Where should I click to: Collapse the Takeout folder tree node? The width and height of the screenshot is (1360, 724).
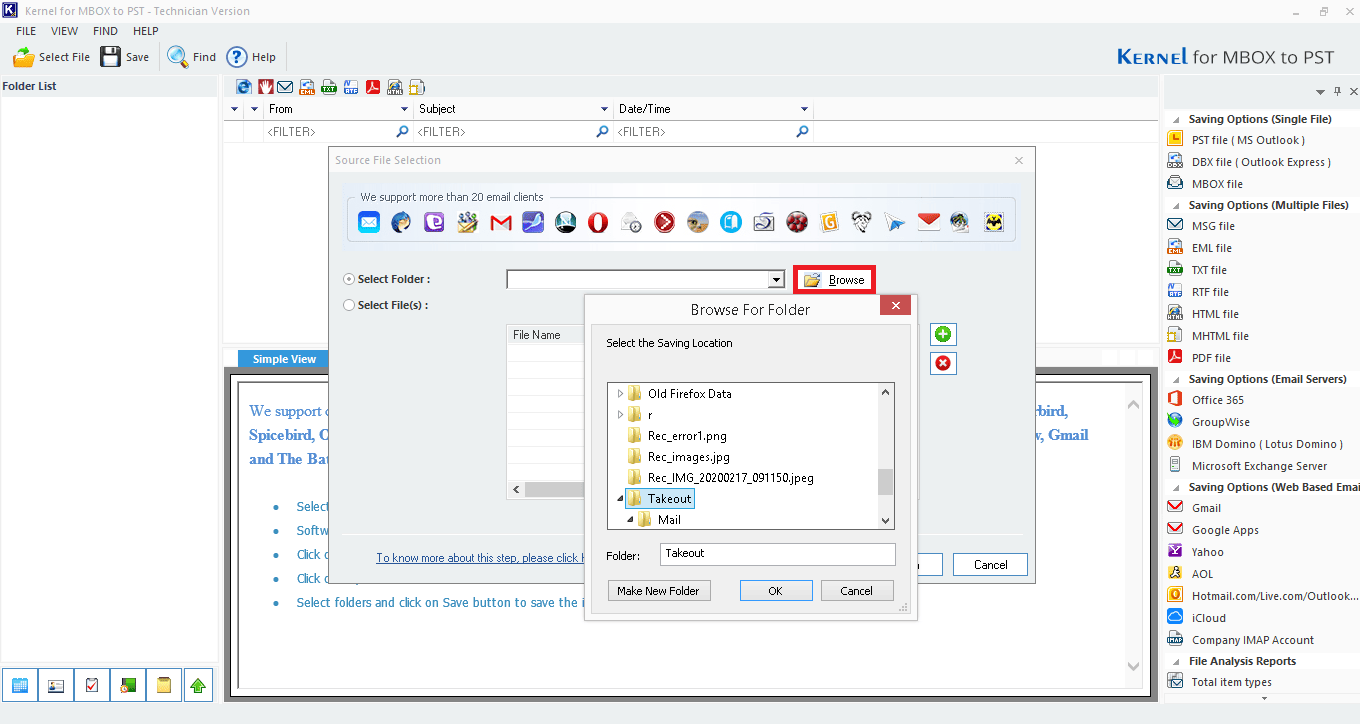pyautogui.click(x=620, y=498)
